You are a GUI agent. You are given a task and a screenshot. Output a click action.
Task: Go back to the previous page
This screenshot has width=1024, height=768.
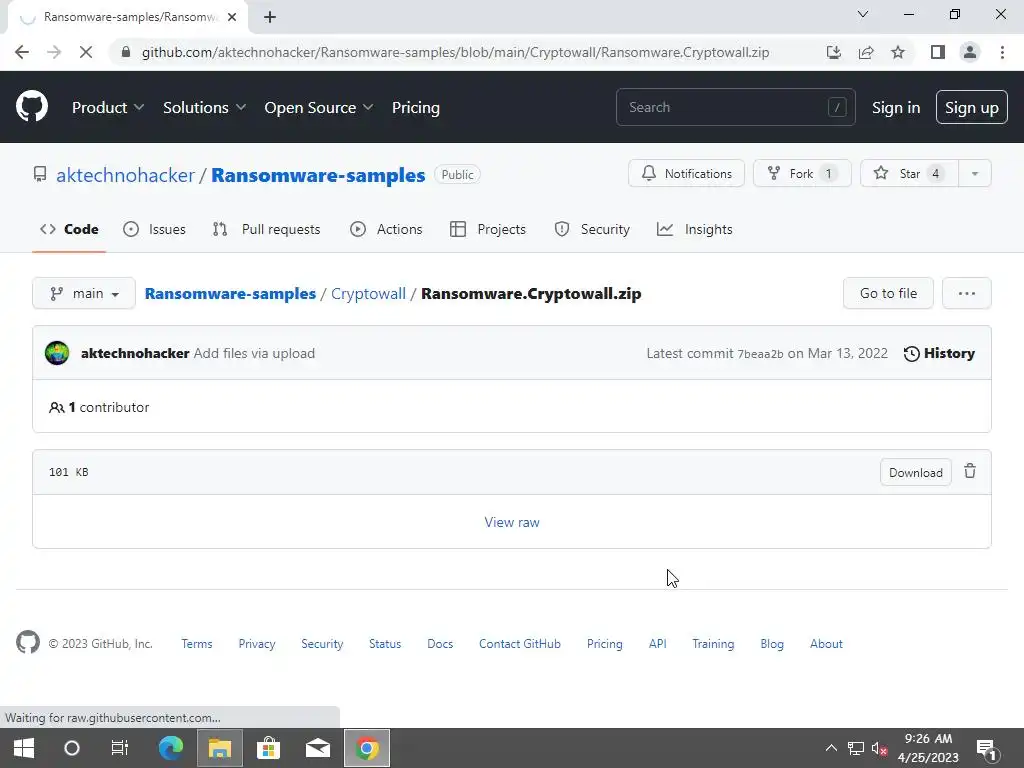22,52
